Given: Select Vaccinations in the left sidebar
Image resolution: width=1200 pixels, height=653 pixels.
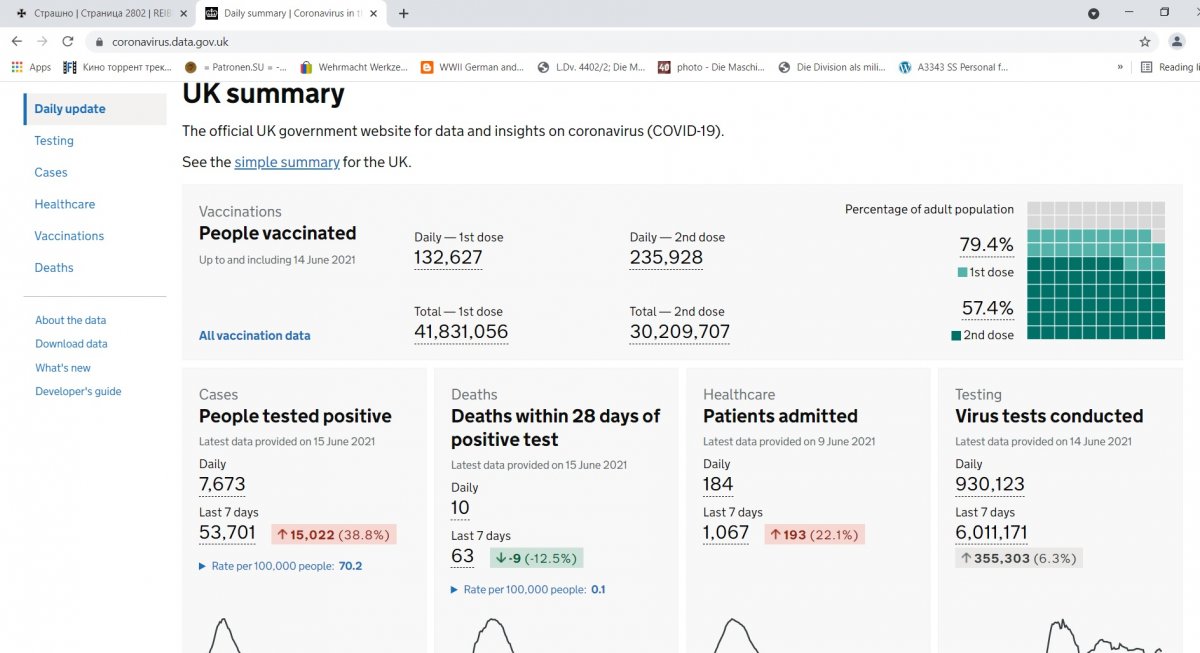Looking at the screenshot, I should (69, 236).
